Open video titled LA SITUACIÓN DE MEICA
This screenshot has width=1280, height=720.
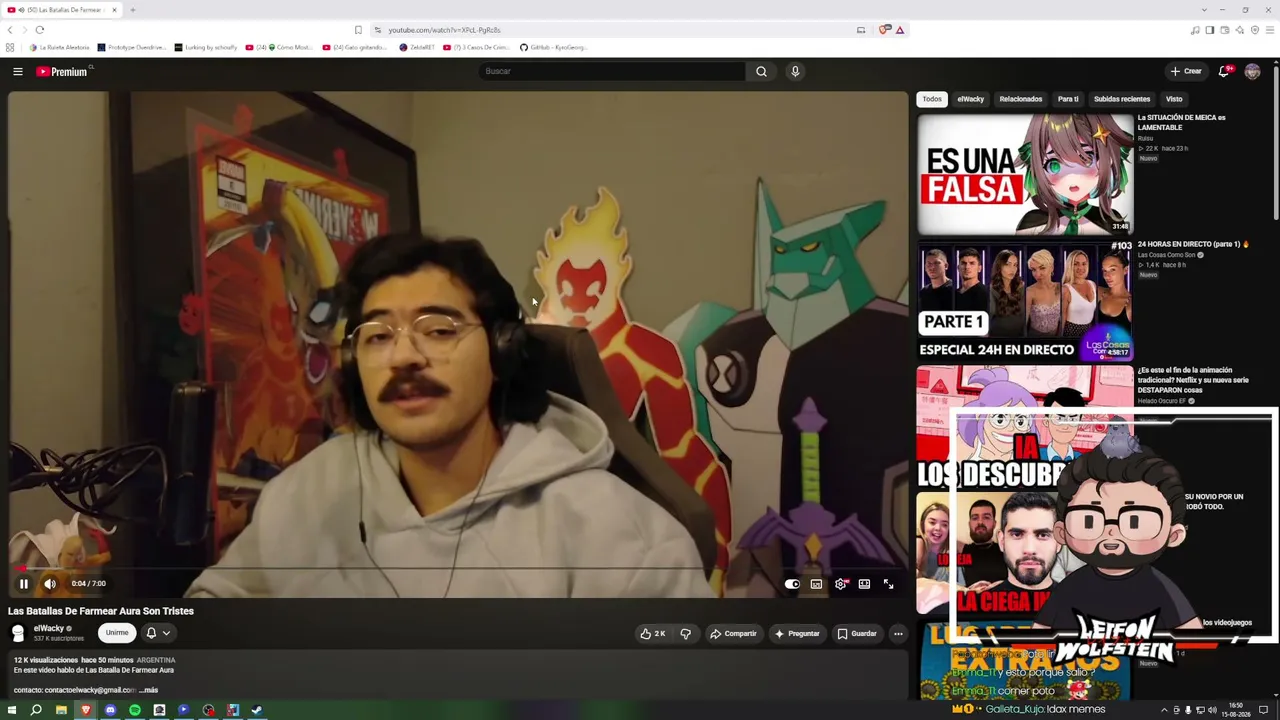click(x=1181, y=122)
